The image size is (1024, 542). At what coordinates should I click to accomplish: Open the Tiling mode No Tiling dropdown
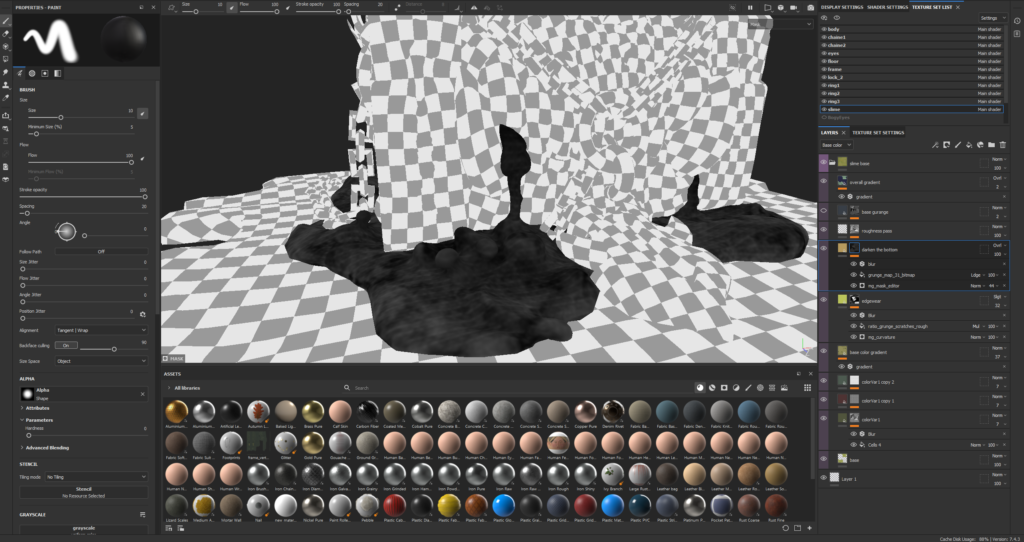(96, 477)
